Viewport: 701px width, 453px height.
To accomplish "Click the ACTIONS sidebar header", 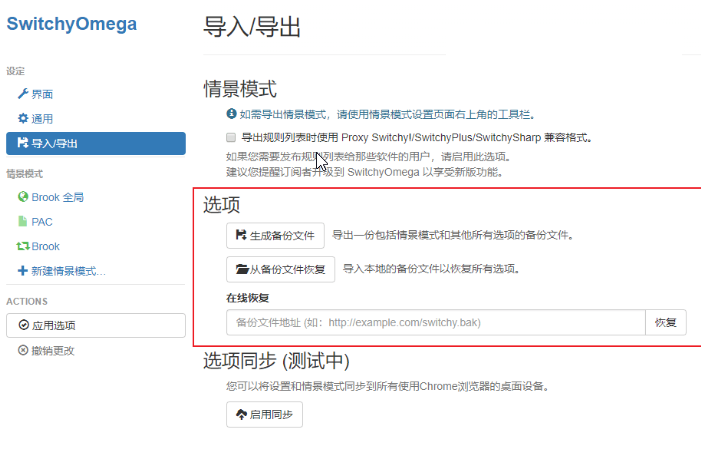I will (x=27, y=301).
